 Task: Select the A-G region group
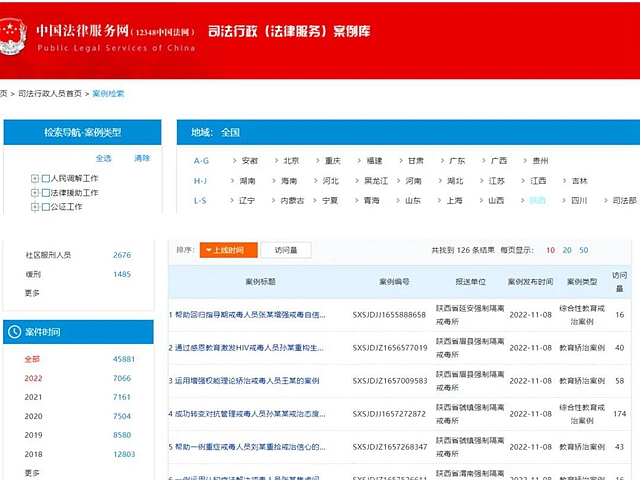click(x=201, y=161)
